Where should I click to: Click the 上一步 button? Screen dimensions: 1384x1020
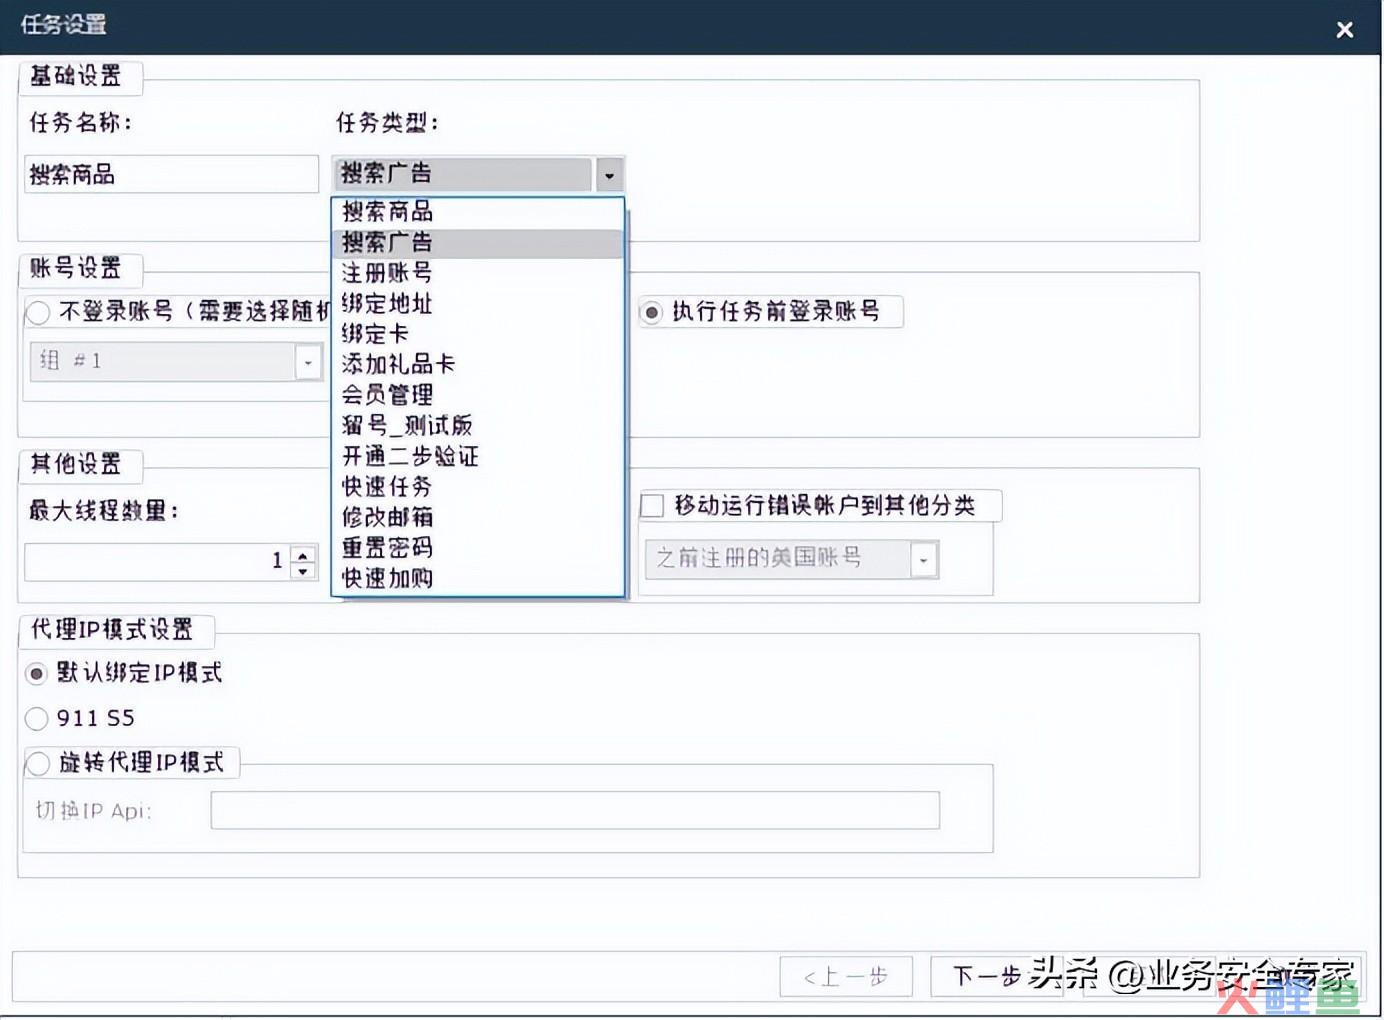(846, 976)
